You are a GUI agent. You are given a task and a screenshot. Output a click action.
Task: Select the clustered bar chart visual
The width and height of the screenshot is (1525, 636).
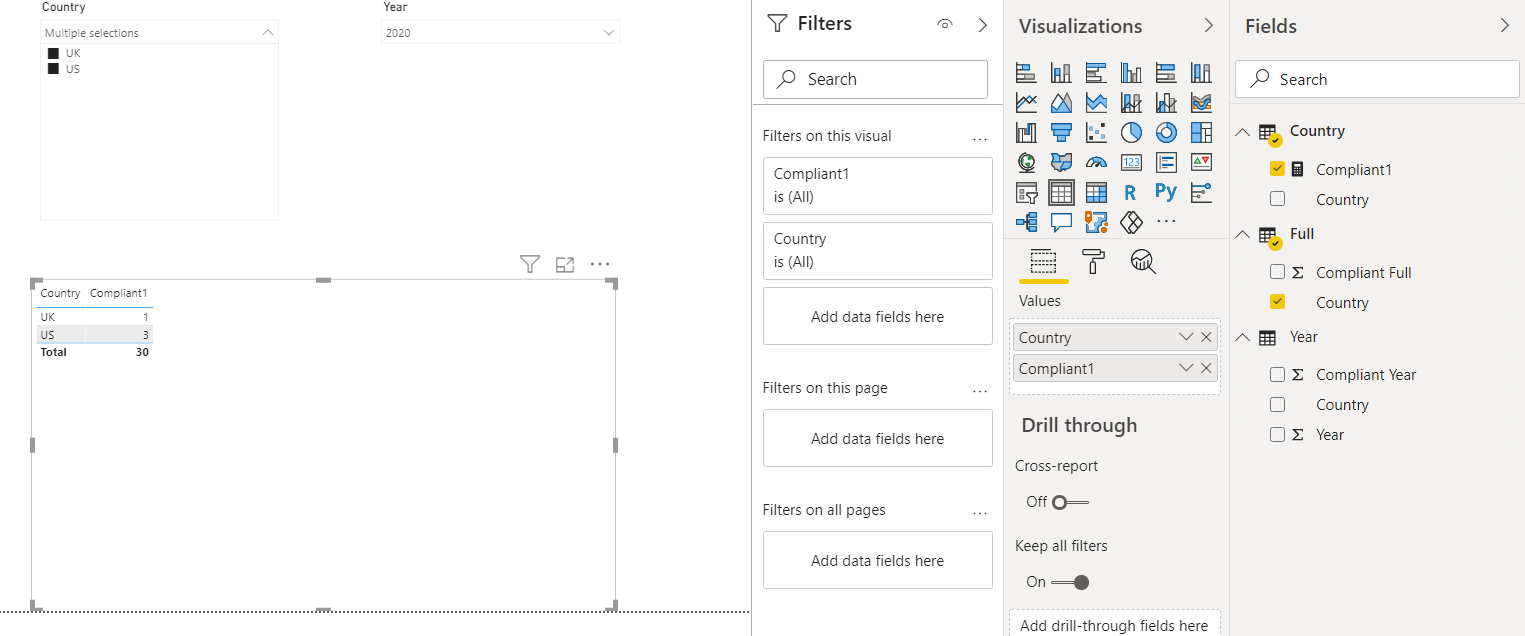(1096, 73)
